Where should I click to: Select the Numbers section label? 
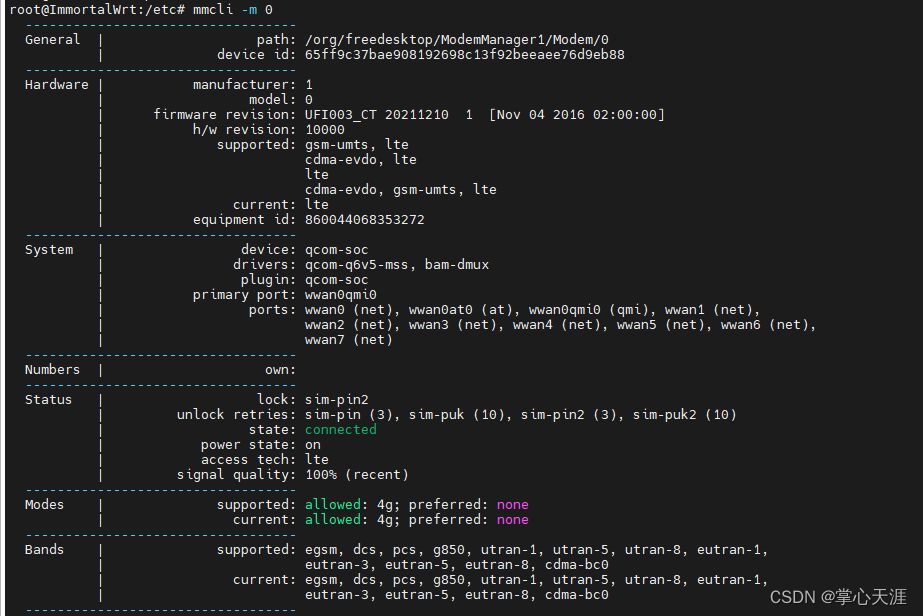(52, 369)
